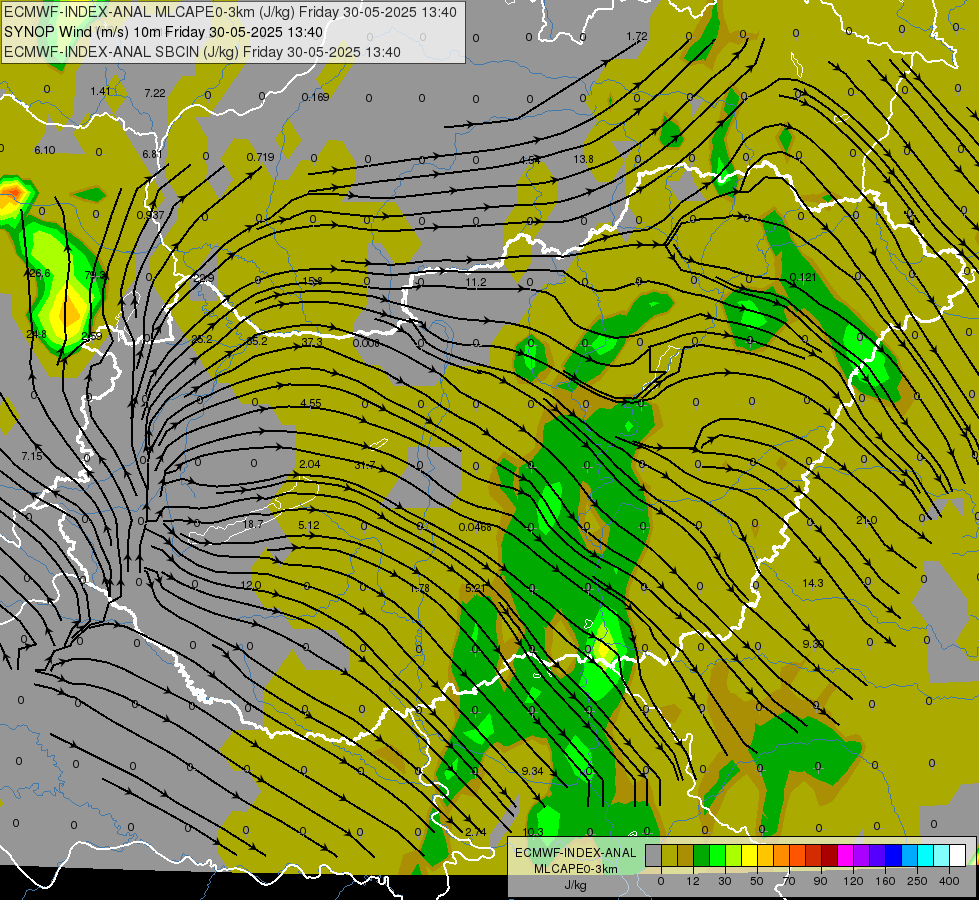Pick the dark red legend swatch
The image size is (979, 900).
click(x=829, y=855)
